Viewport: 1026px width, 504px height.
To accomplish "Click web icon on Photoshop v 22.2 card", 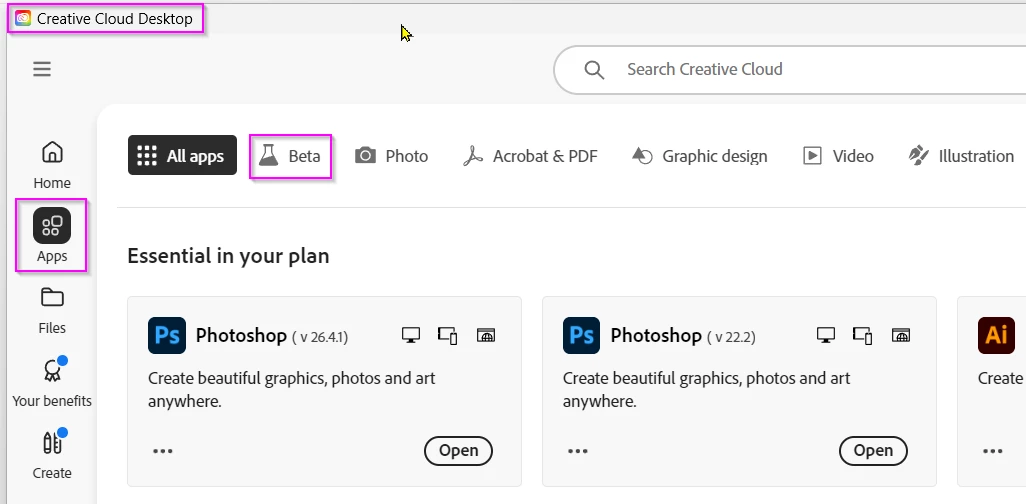I will 902,336.
